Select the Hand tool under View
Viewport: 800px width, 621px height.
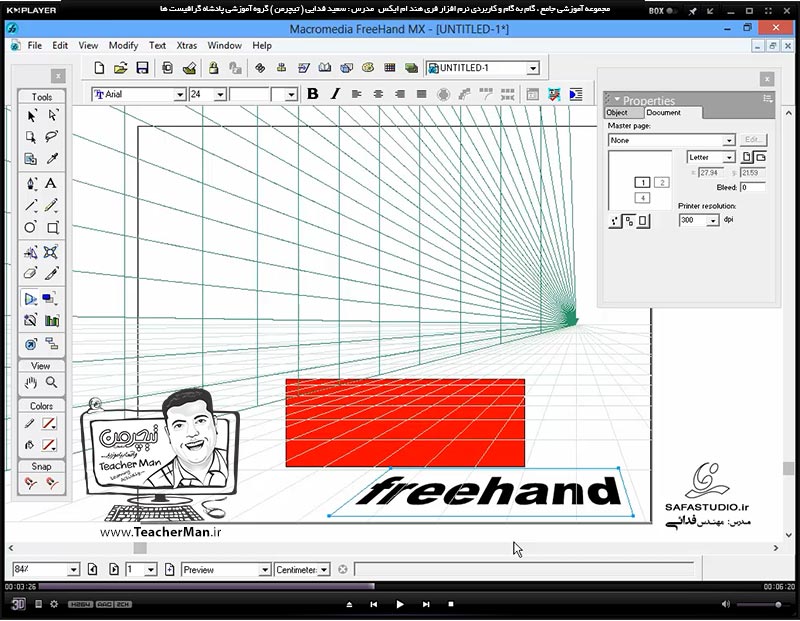[30, 382]
